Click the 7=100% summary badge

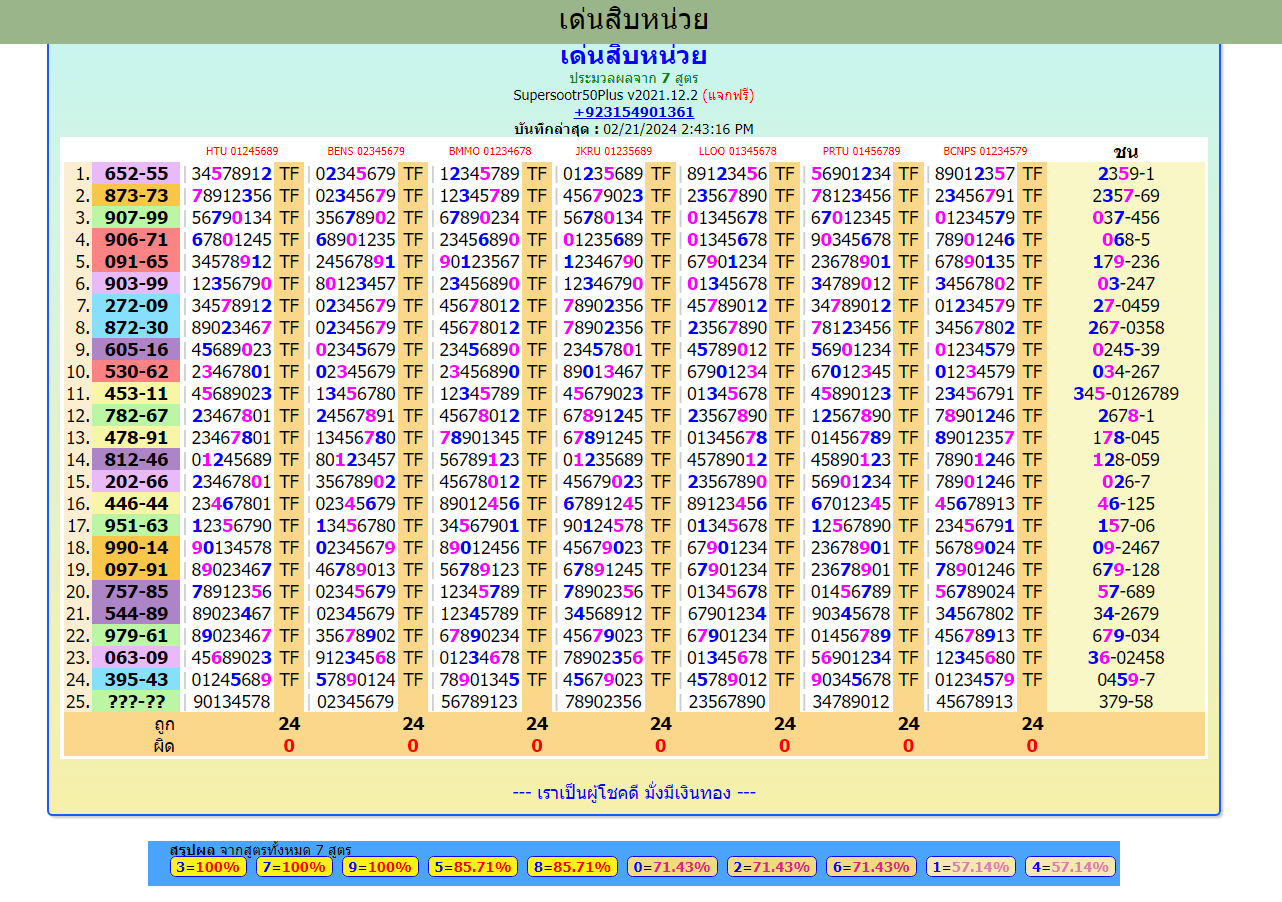(294, 867)
